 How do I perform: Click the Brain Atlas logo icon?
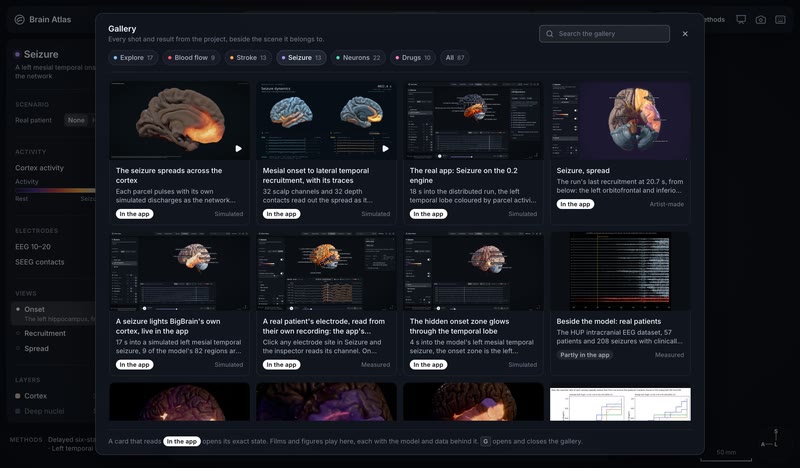click(x=19, y=19)
